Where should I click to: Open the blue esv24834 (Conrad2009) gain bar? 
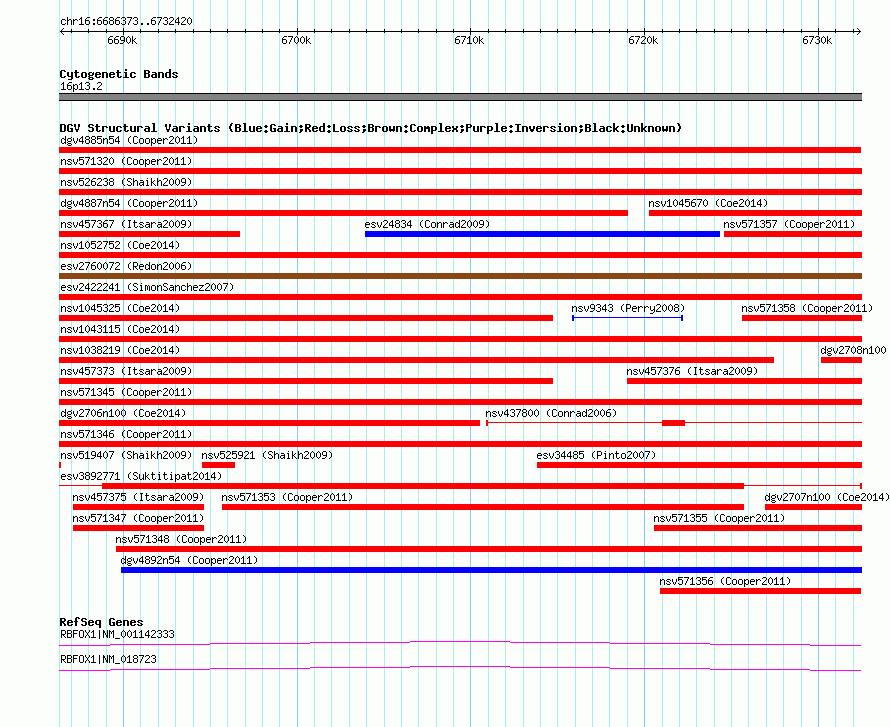click(x=542, y=234)
